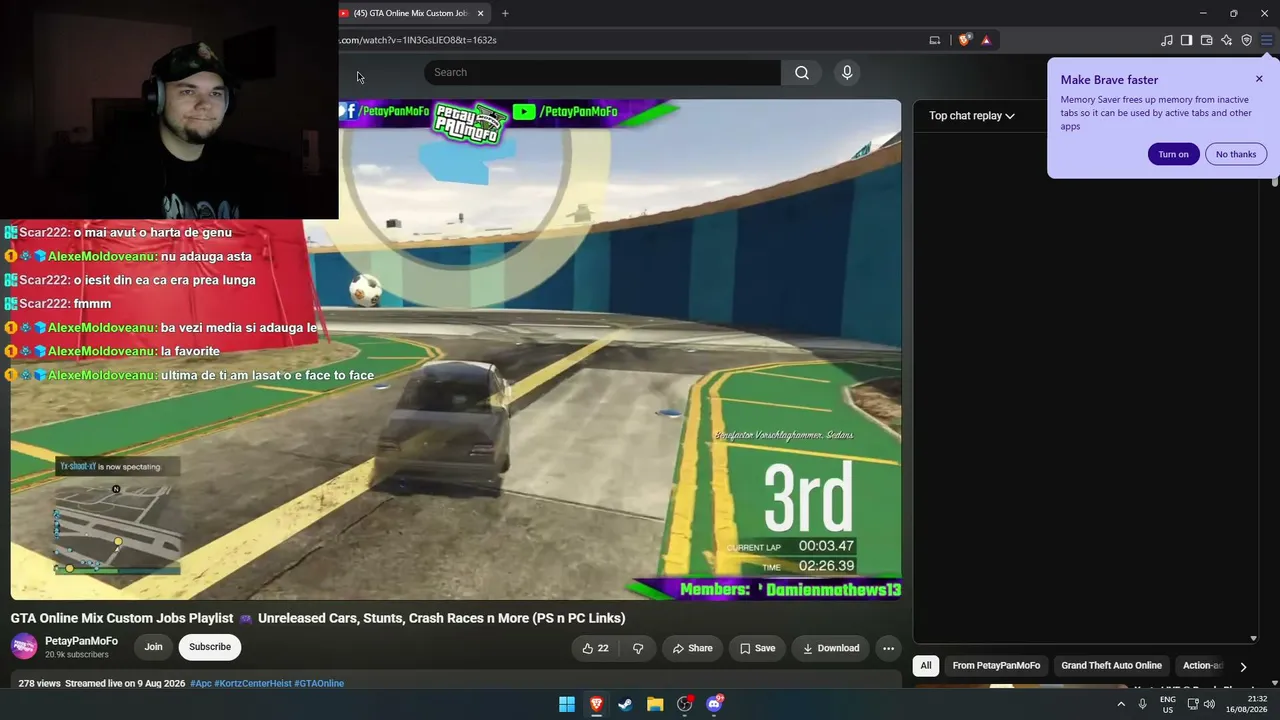Click the browser address bar URL

[418, 40]
